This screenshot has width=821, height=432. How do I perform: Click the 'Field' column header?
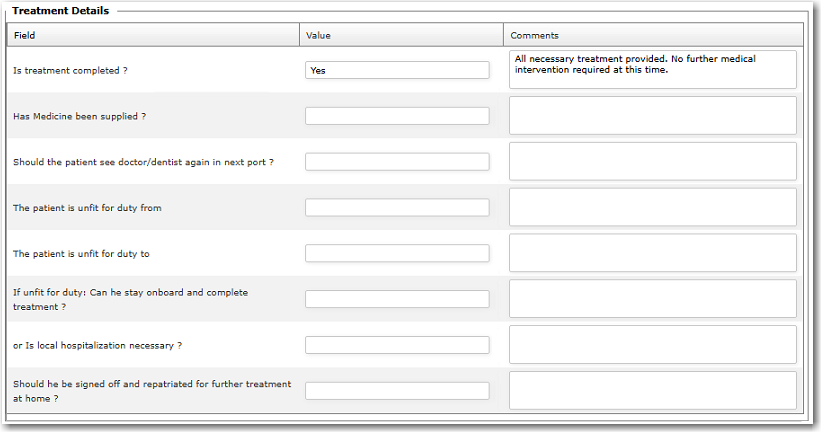25,36
